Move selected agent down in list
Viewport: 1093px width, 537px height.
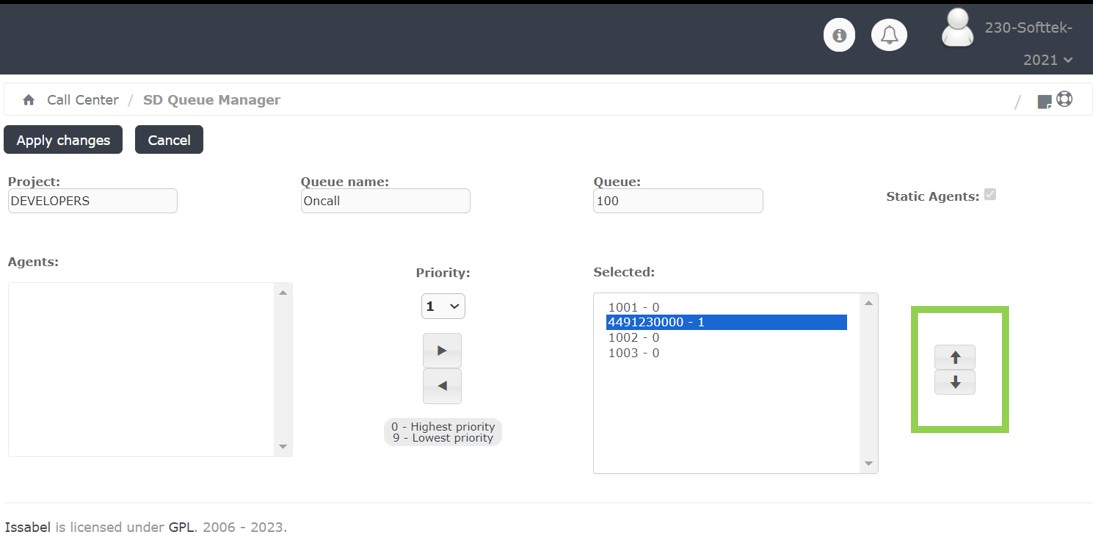point(954,382)
